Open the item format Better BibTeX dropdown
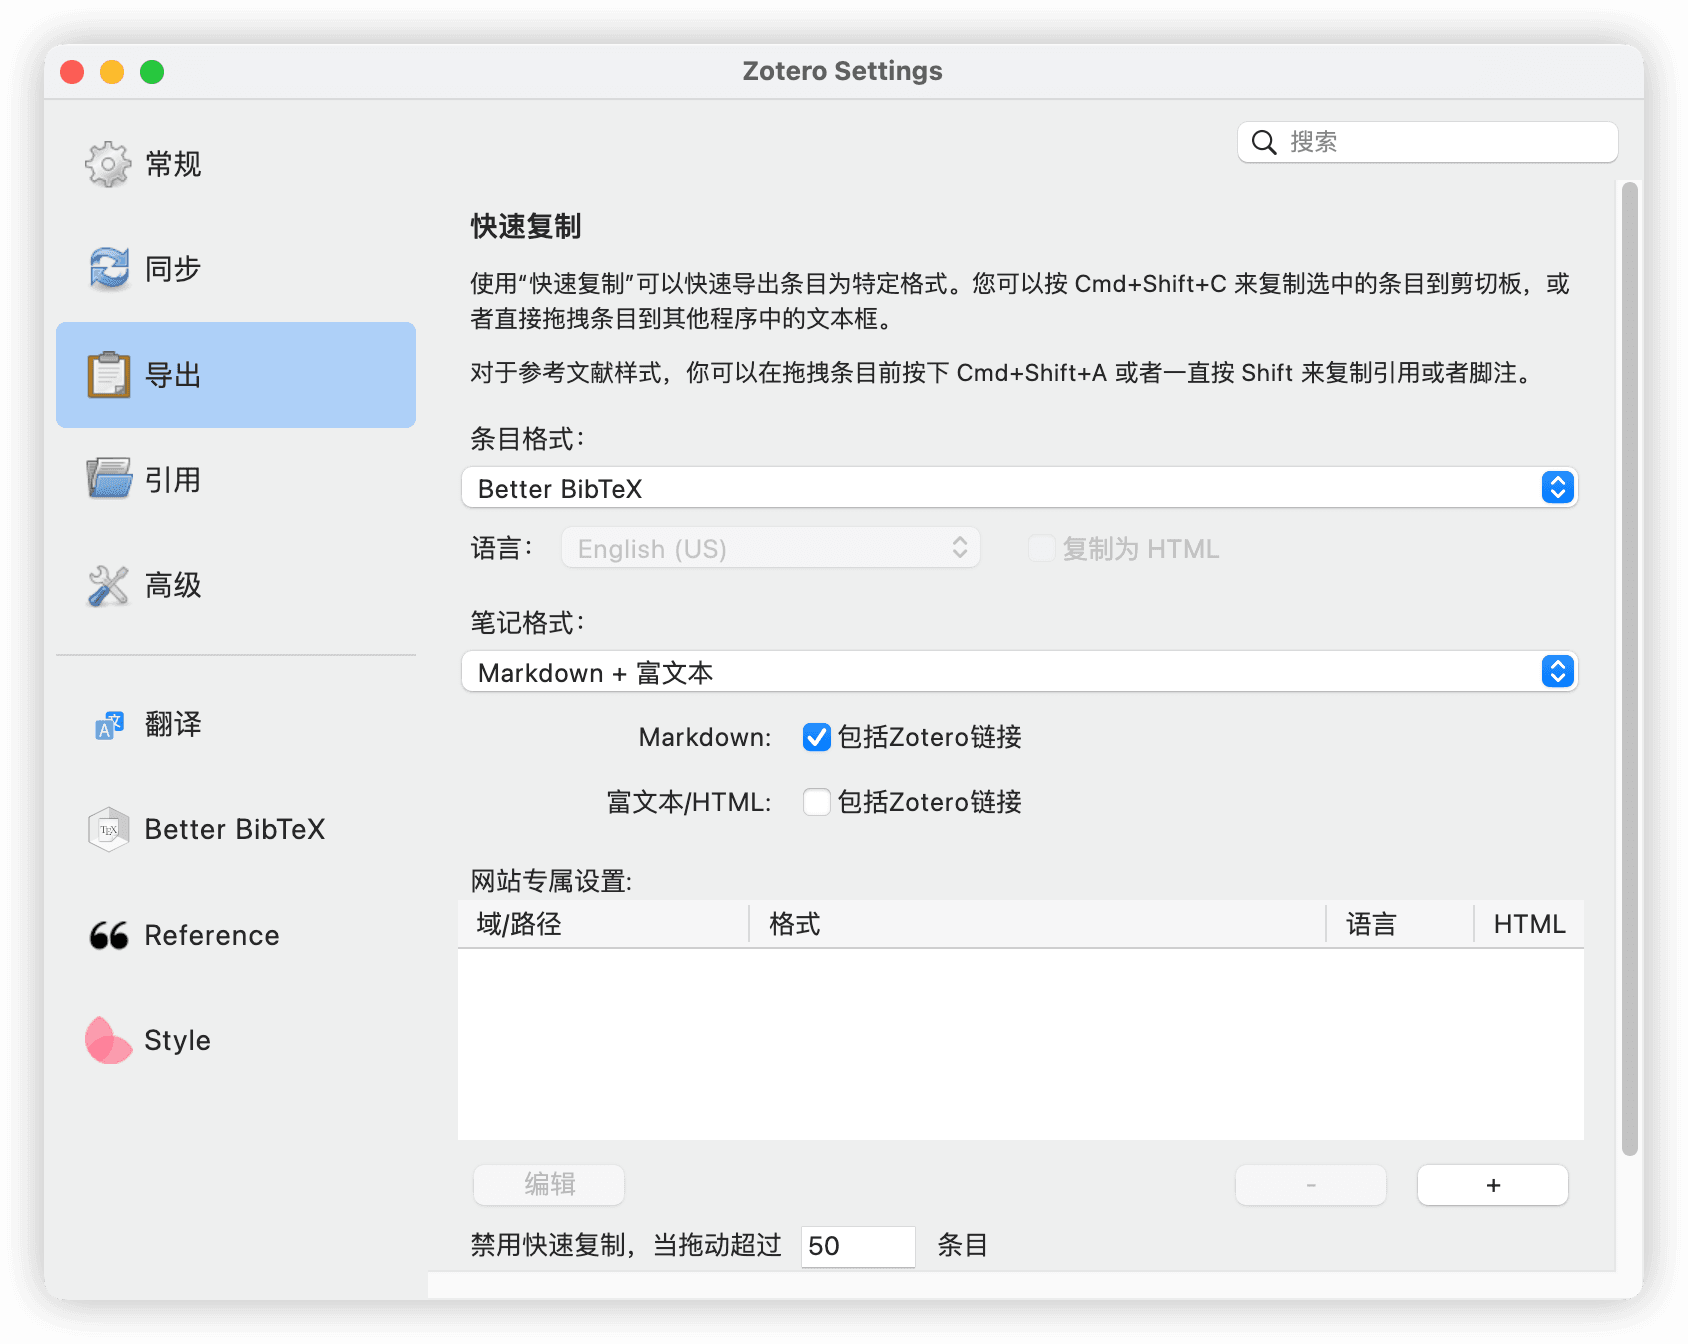 (1018, 488)
